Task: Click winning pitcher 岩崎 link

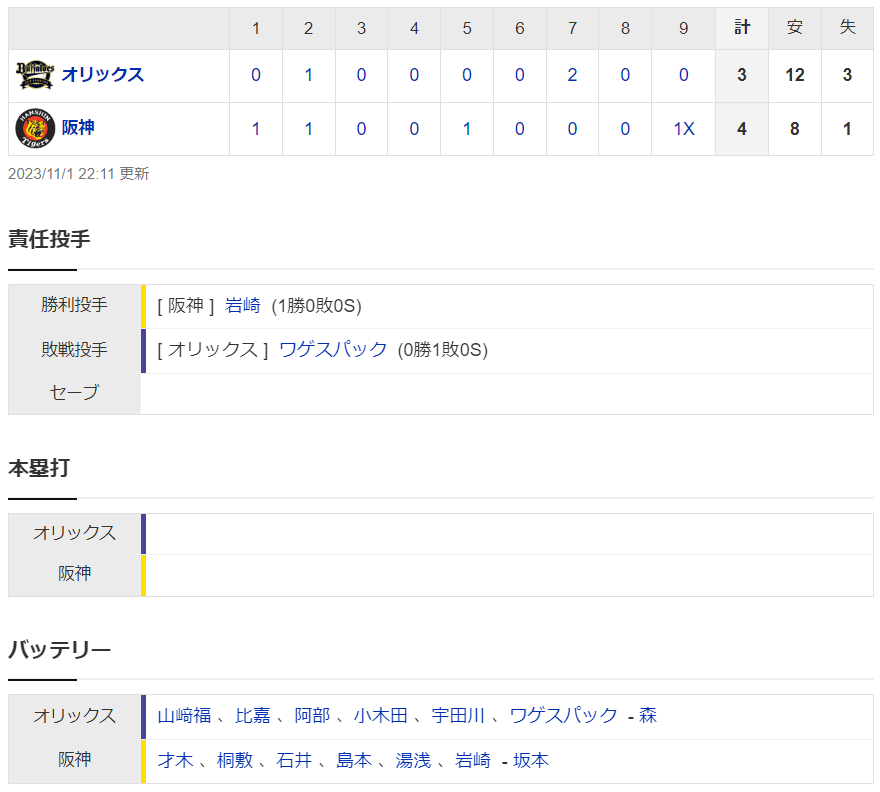Action: (243, 306)
